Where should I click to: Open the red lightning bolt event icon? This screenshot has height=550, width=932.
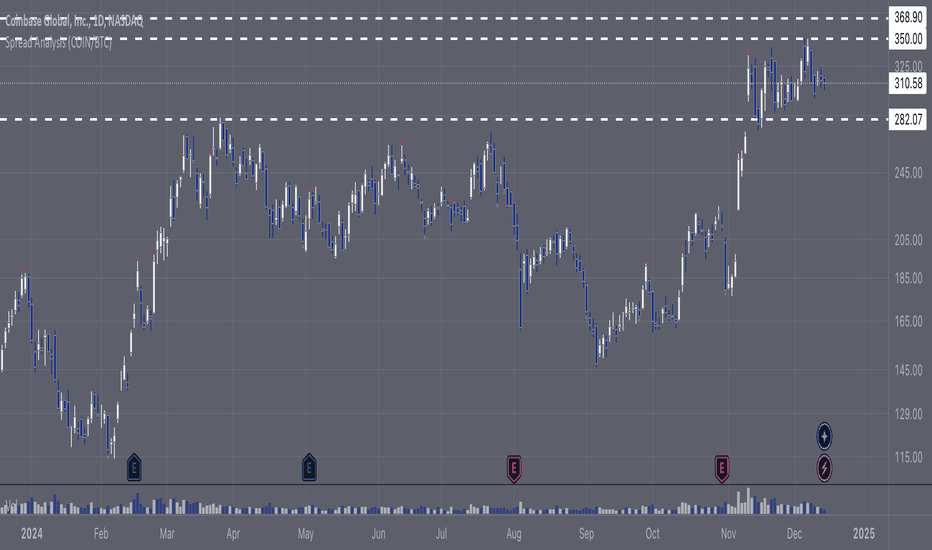click(824, 468)
